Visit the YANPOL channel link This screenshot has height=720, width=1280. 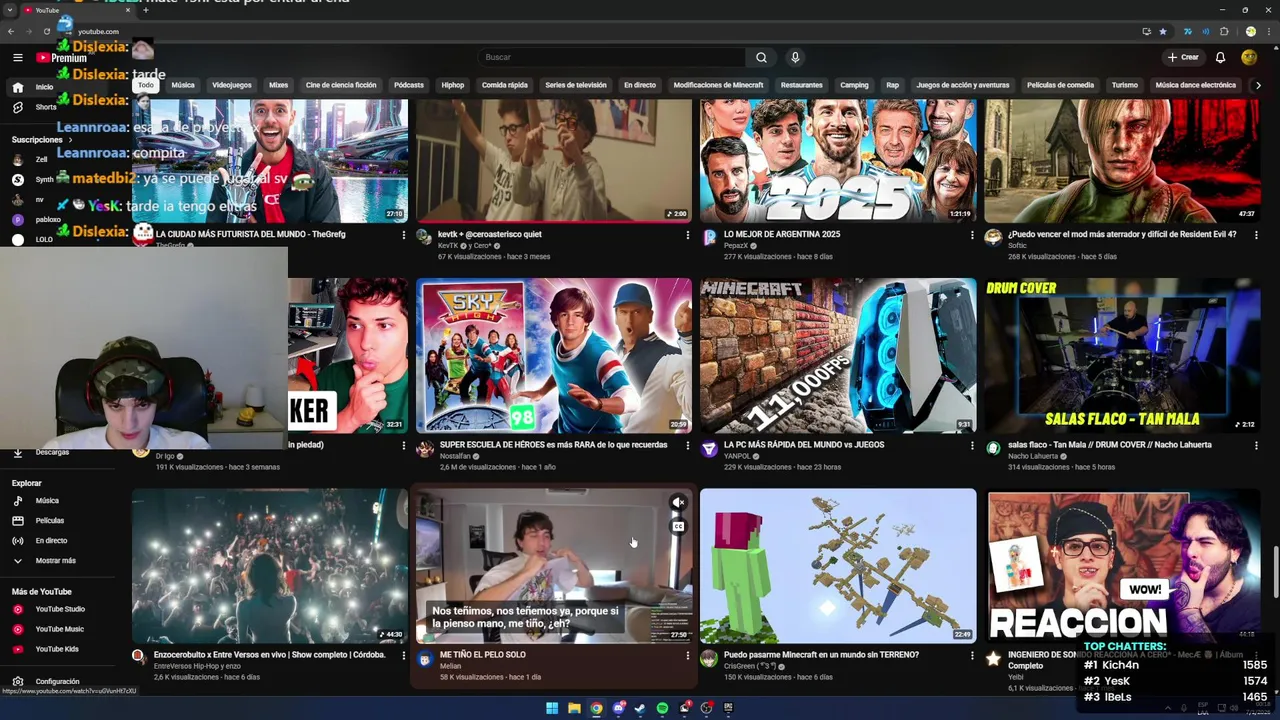(737, 456)
